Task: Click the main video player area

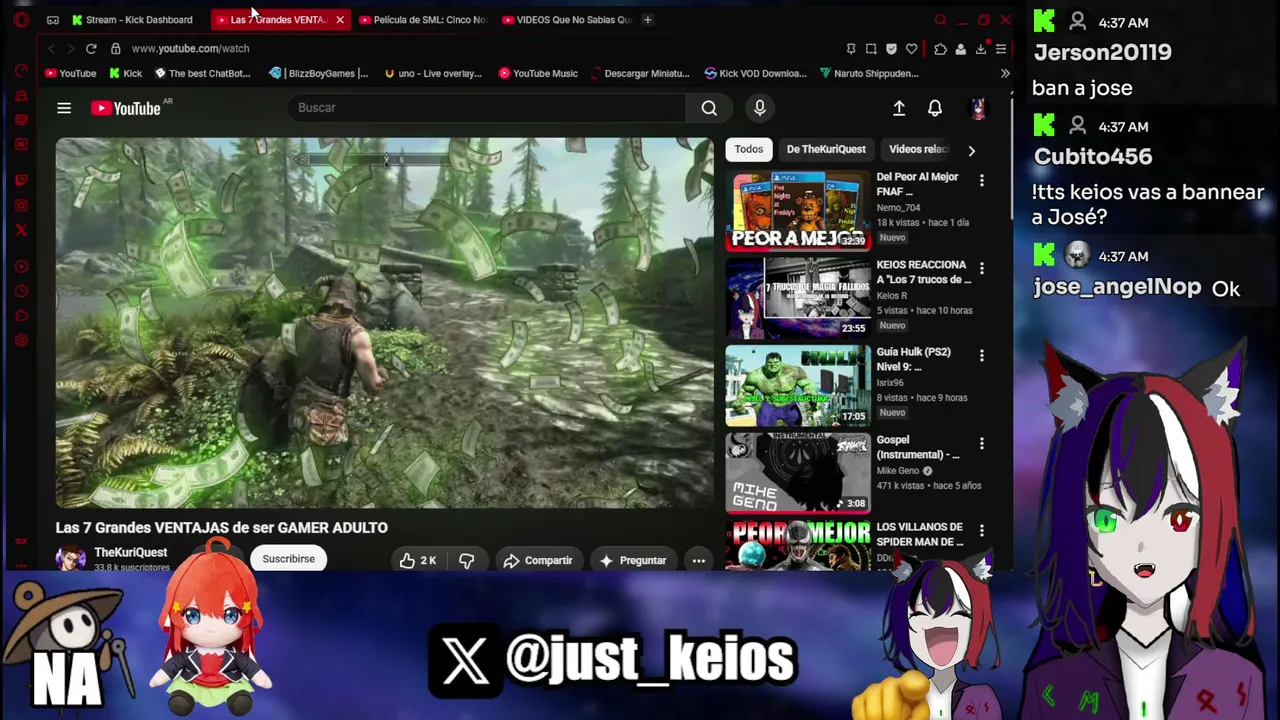Action: [x=385, y=323]
